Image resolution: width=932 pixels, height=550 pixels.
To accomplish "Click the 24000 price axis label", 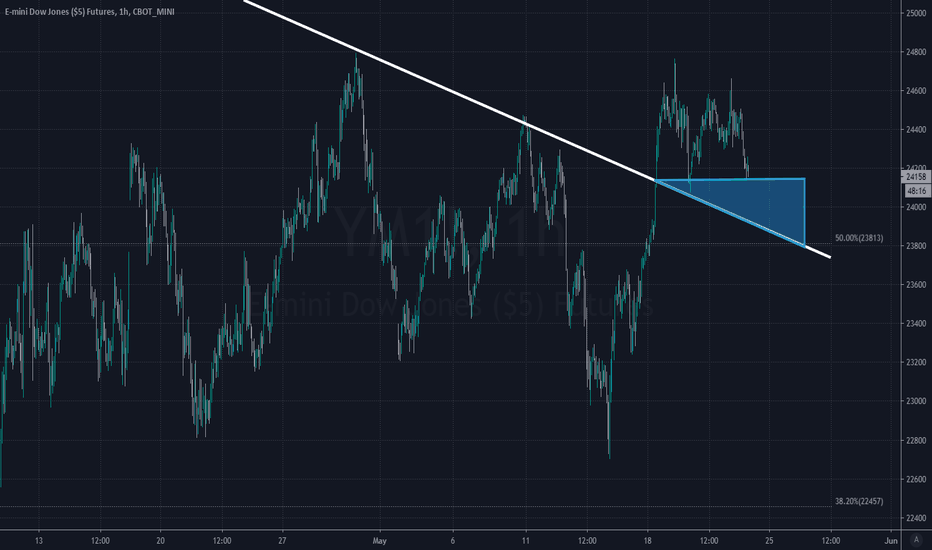I will (x=916, y=207).
